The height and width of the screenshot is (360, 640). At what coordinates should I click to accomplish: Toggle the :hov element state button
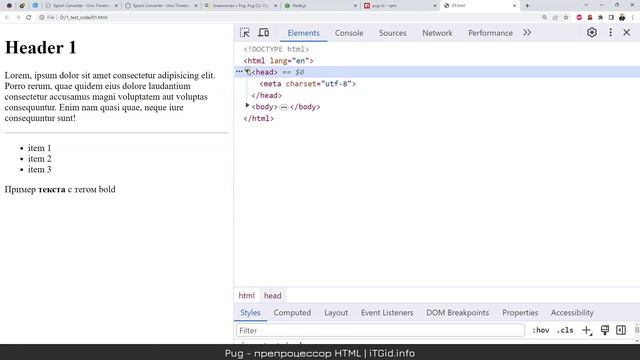click(x=540, y=330)
